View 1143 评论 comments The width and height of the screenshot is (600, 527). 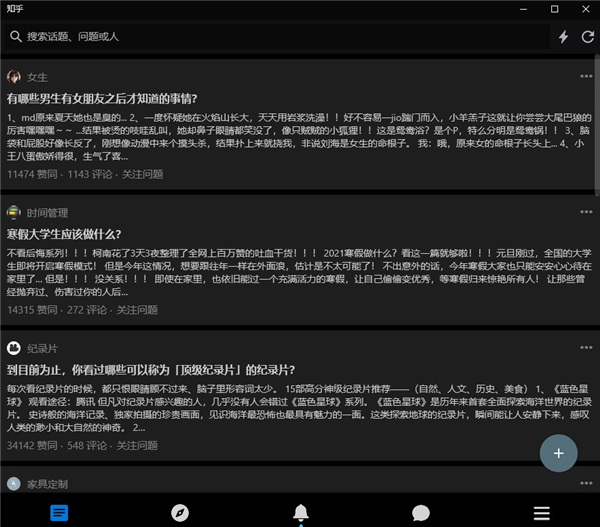coord(90,175)
